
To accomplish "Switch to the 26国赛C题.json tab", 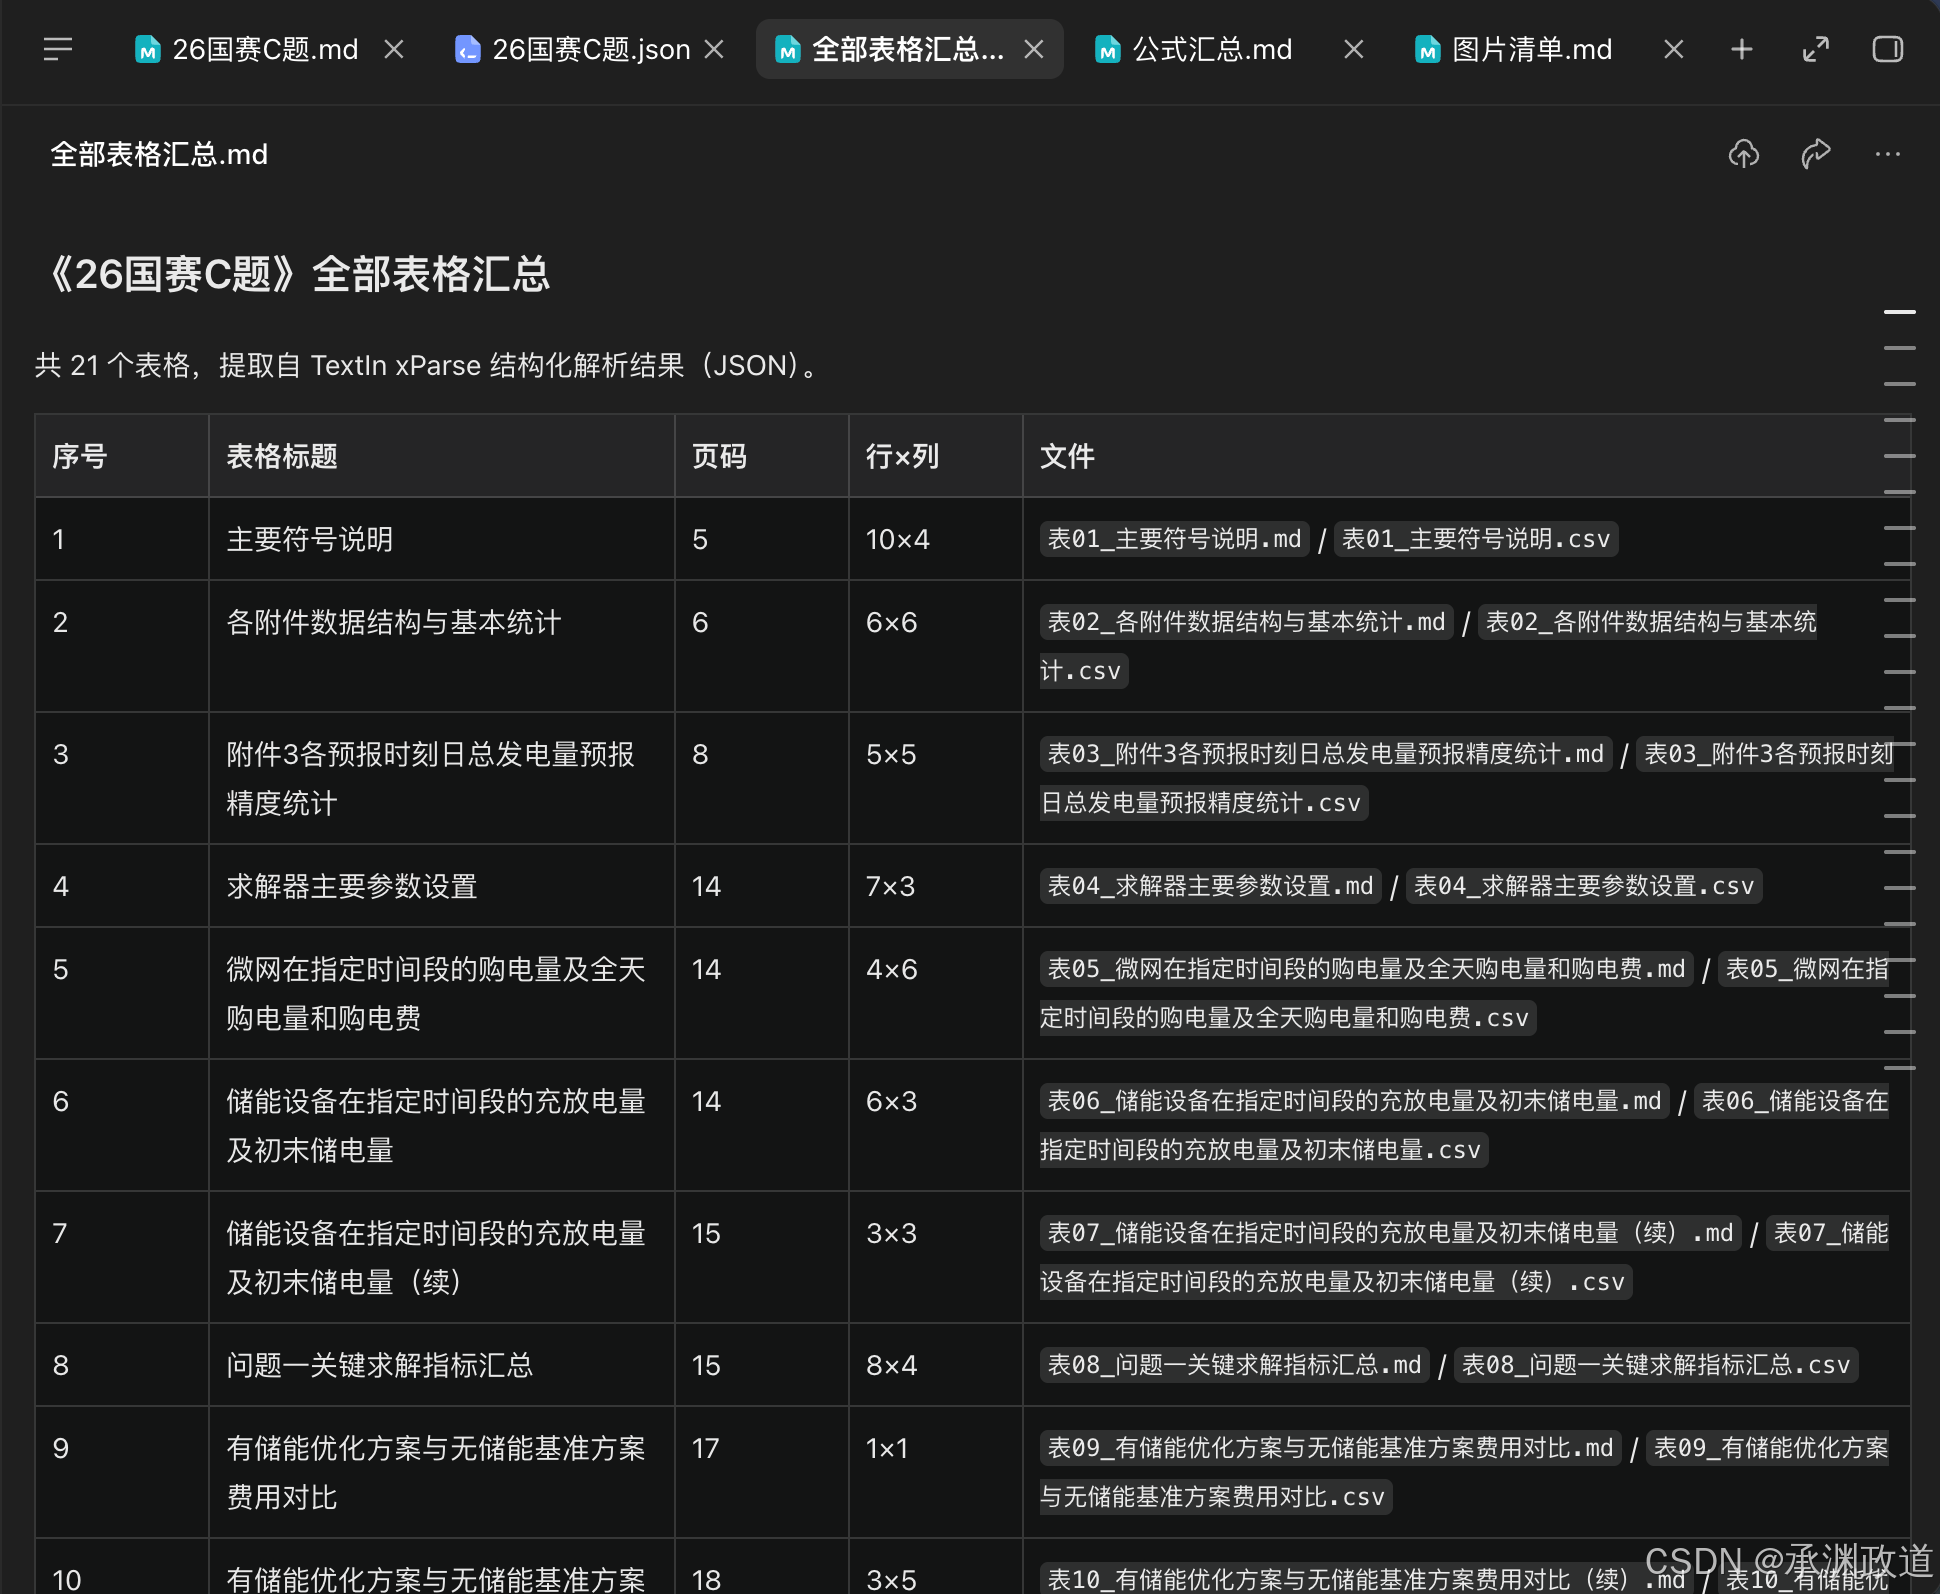I will click(572, 49).
